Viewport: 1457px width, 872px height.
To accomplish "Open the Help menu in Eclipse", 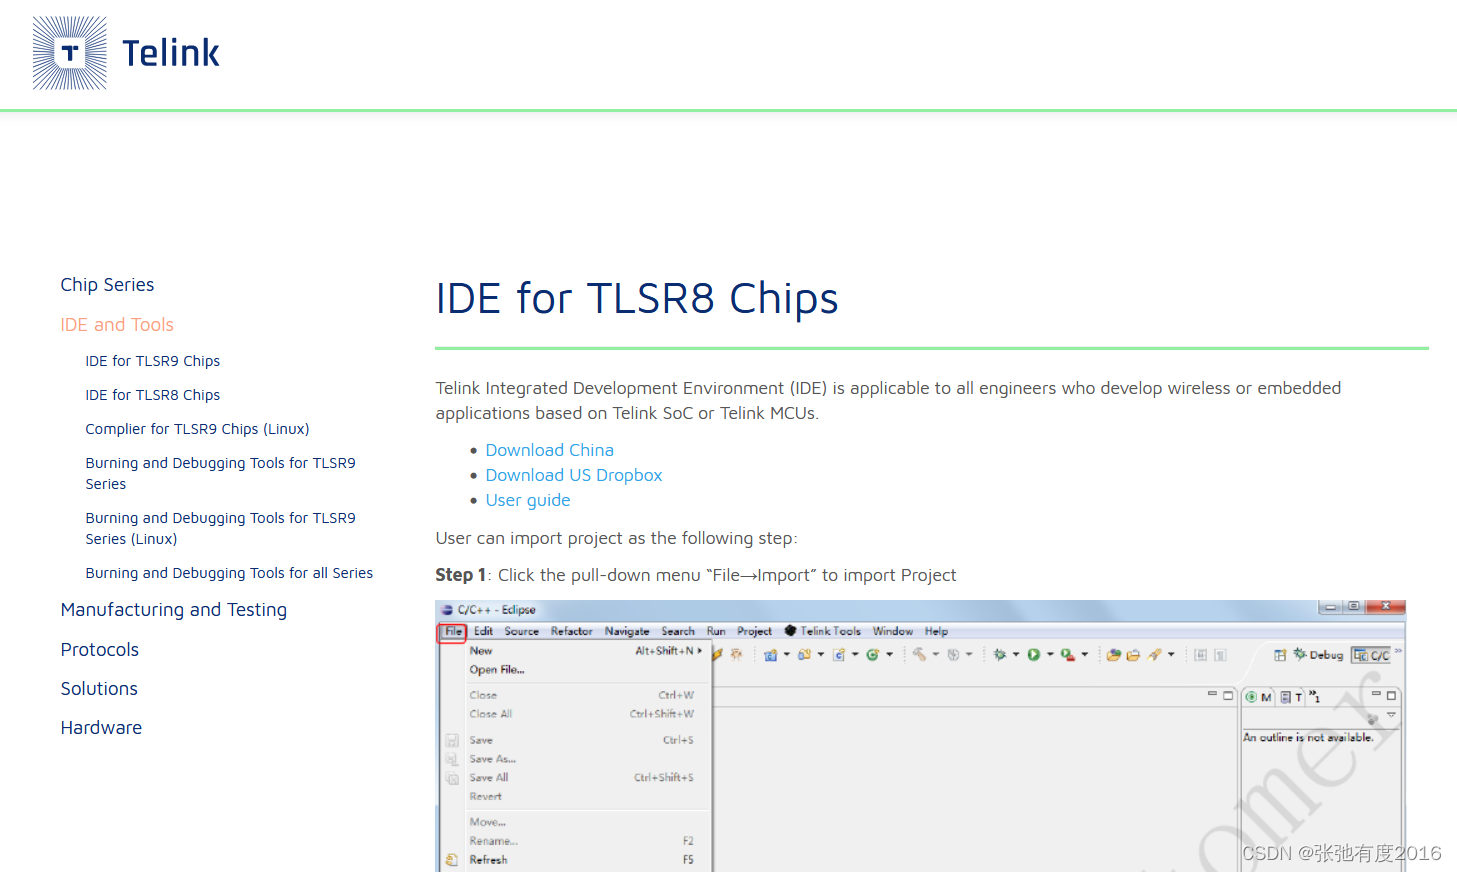I will click(937, 632).
